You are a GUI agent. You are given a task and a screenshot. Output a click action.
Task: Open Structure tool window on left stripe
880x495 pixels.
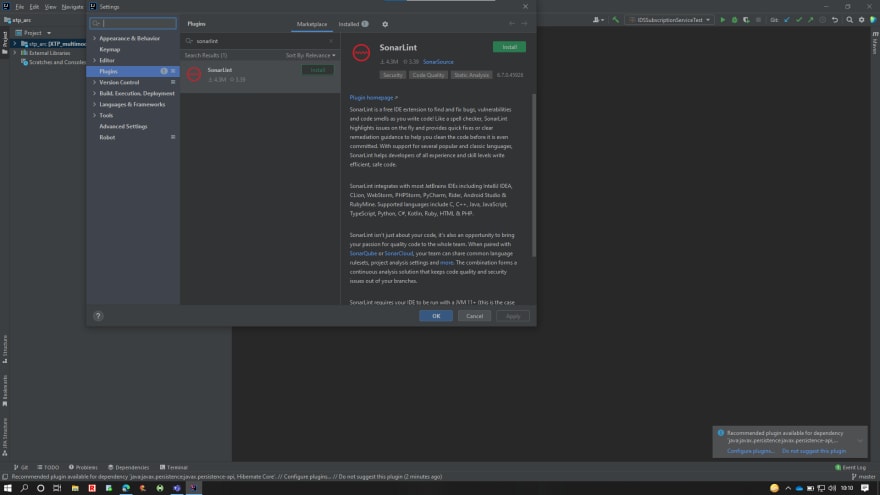tap(5, 349)
